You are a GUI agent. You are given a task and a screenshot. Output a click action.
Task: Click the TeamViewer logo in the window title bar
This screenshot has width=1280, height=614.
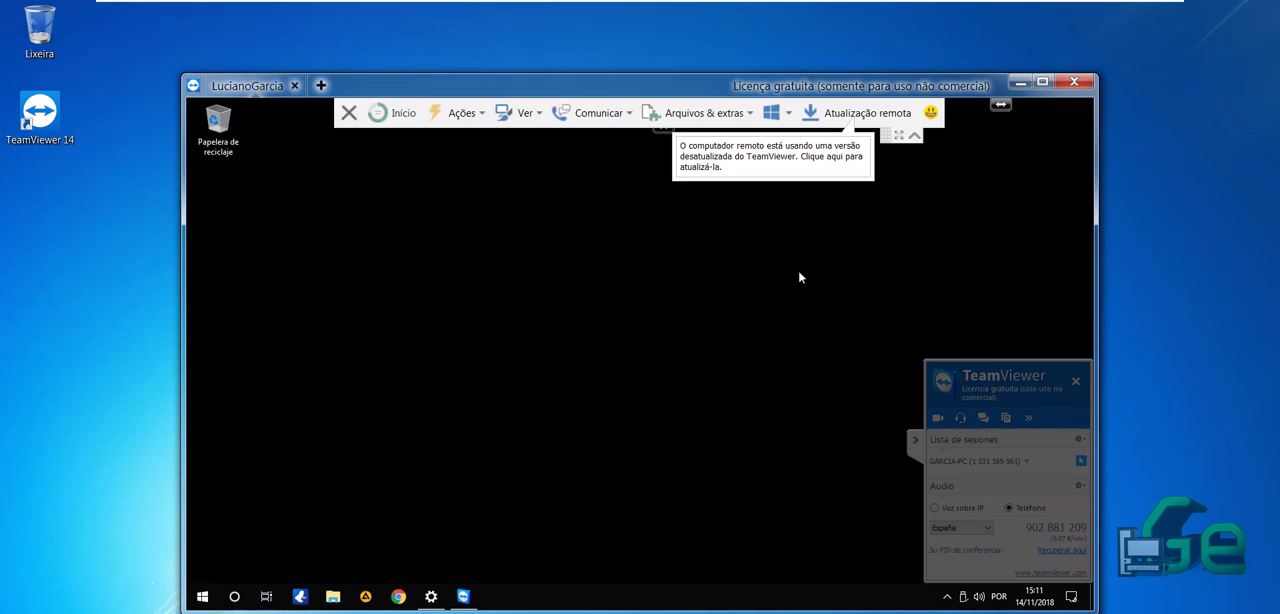(x=193, y=86)
